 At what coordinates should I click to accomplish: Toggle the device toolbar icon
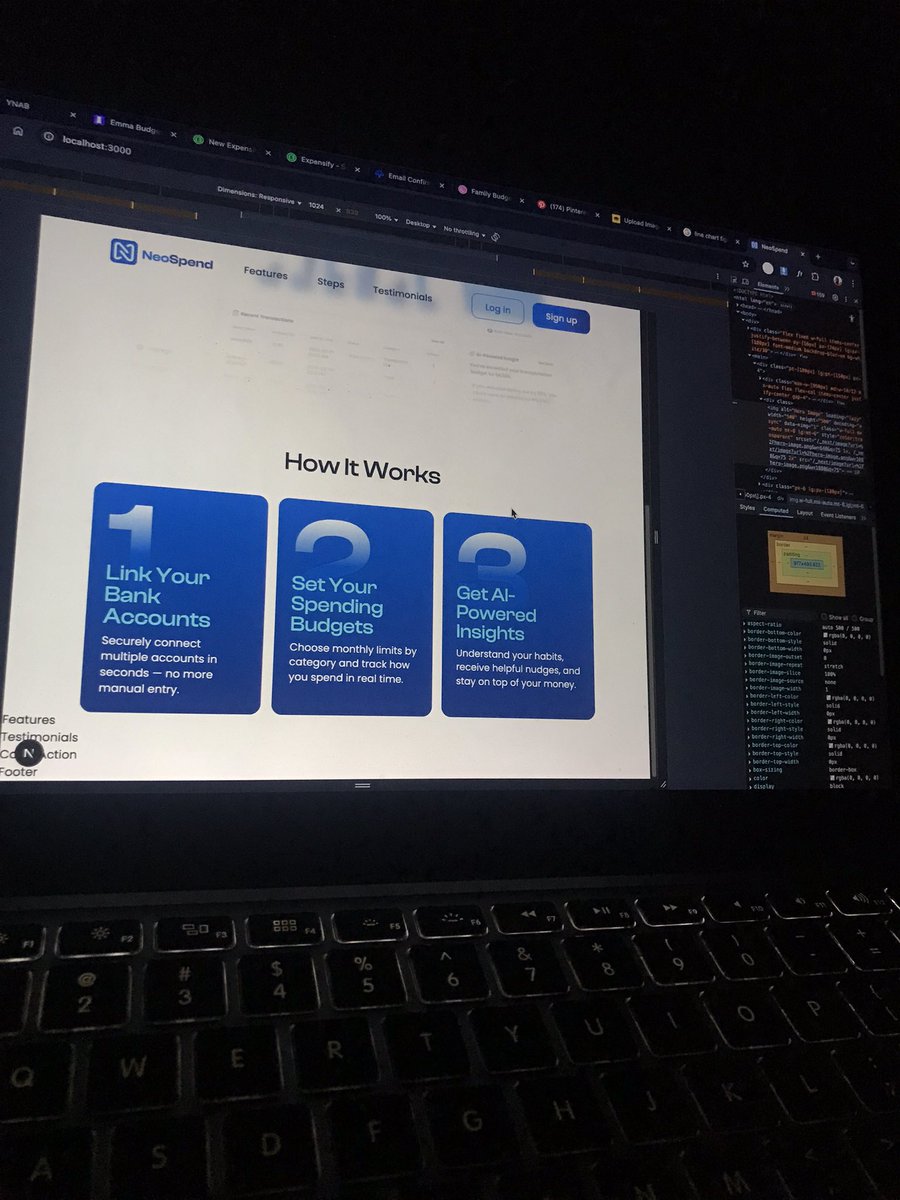pyautogui.click(x=746, y=281)
